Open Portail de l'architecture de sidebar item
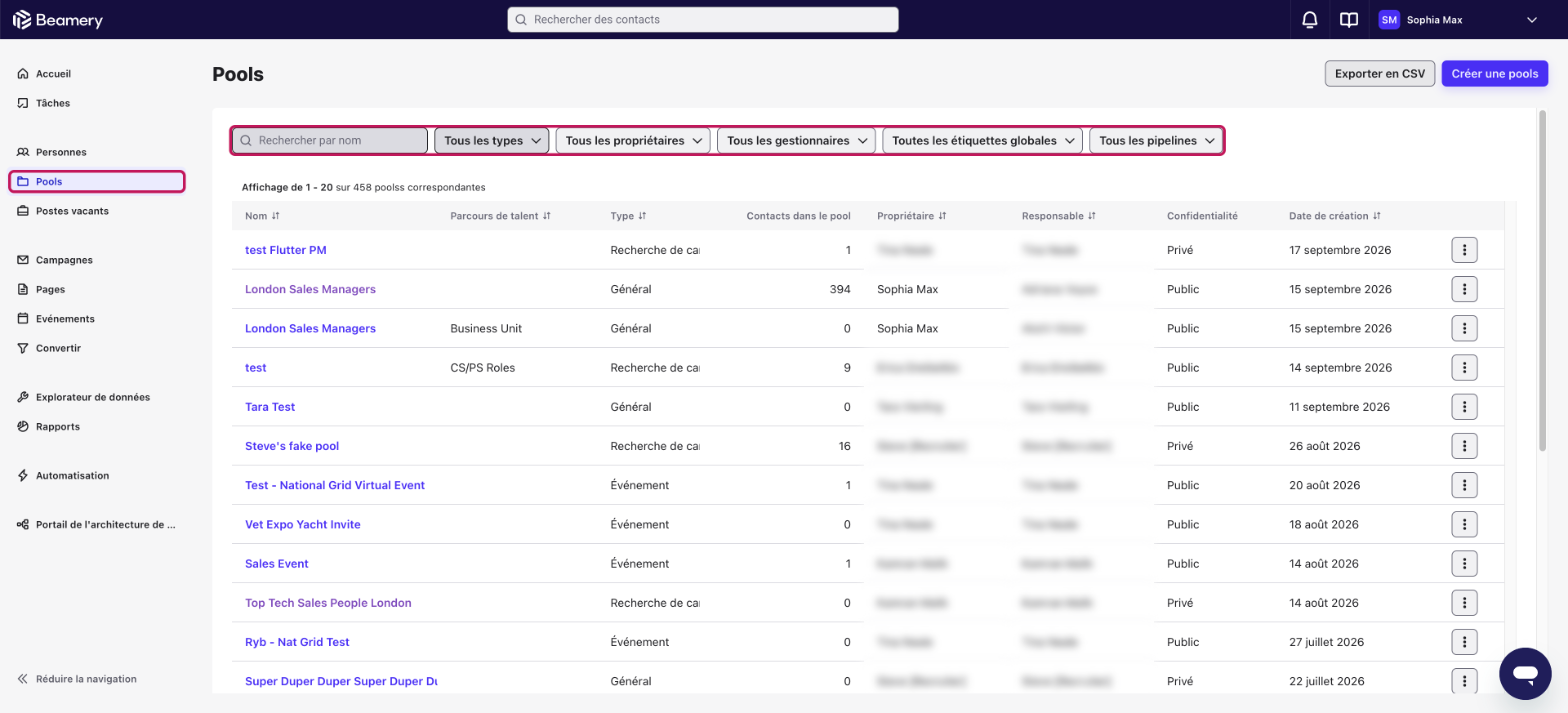The height and width of the screenshot is (713, 1568). [x=97, y=525]
